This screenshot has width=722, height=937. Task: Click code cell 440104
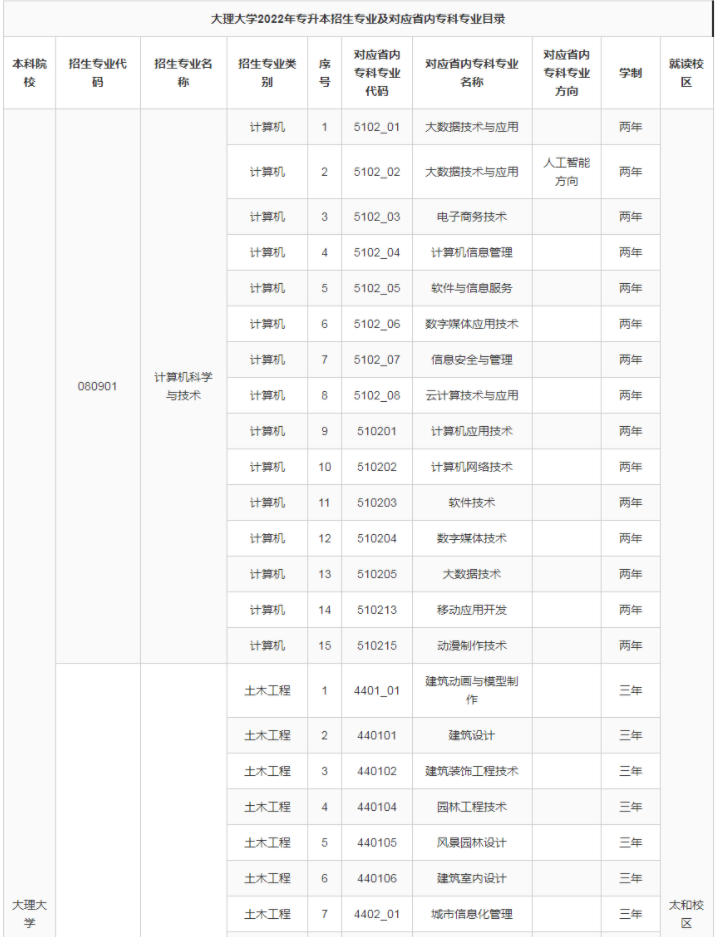(x=377, y=807)
